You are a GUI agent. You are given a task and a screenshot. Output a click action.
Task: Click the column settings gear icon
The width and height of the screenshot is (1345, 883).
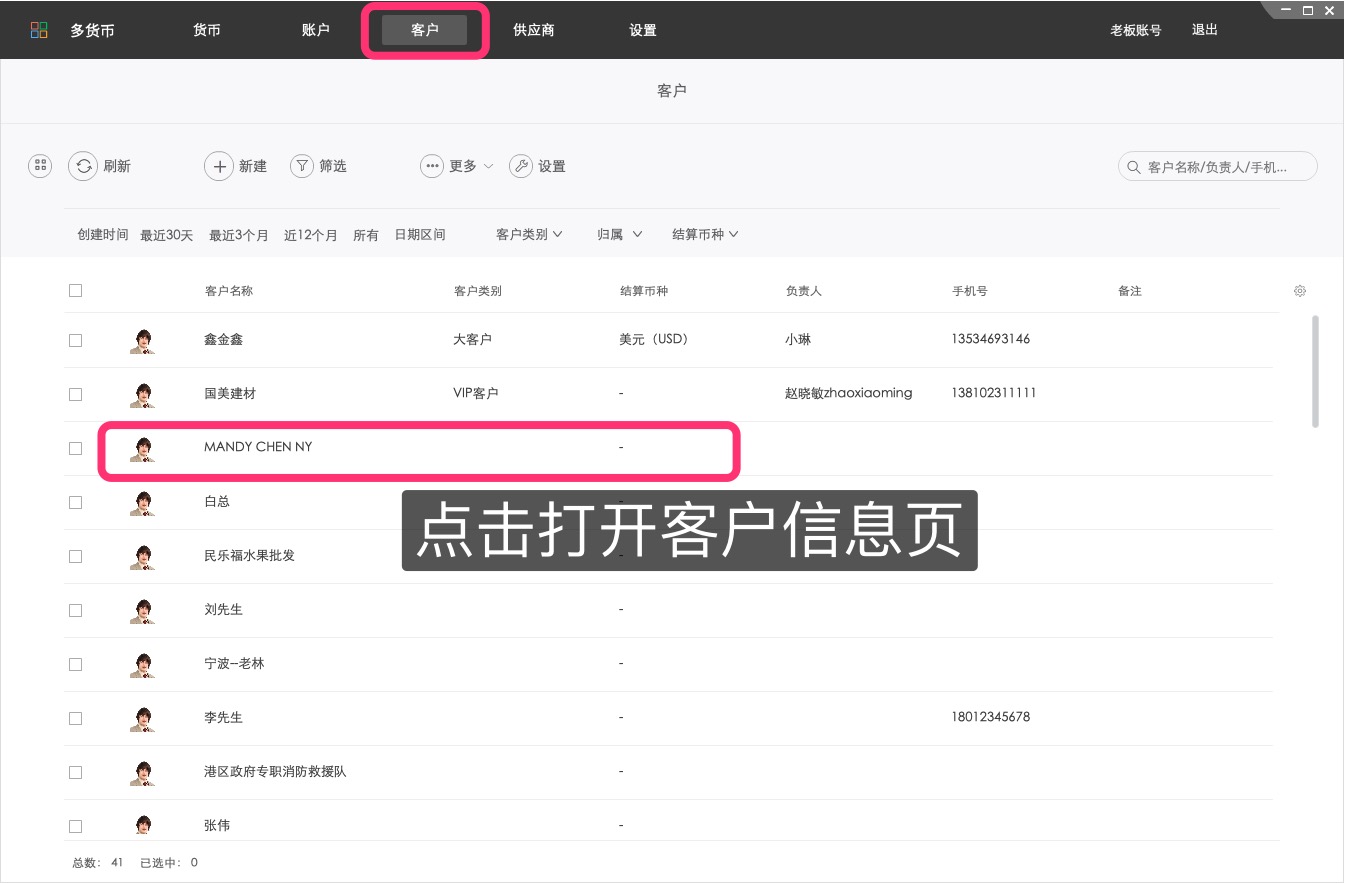(x=1300, y=291)
